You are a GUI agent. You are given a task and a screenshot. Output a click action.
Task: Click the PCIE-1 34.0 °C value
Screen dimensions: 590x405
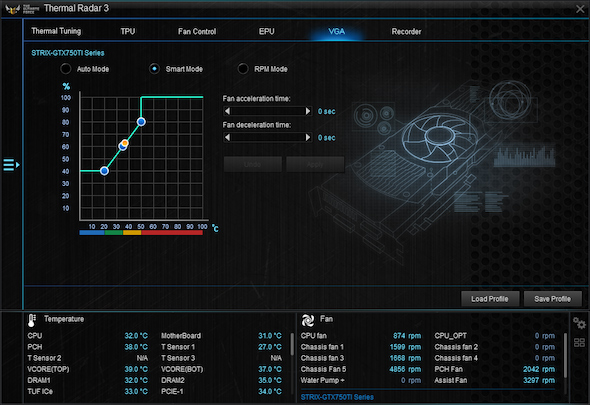point(270,391)
